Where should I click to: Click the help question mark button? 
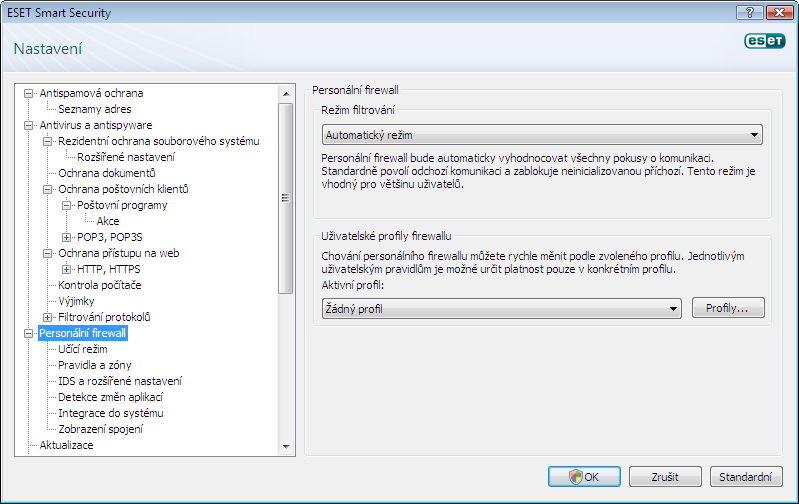point(750,12)
